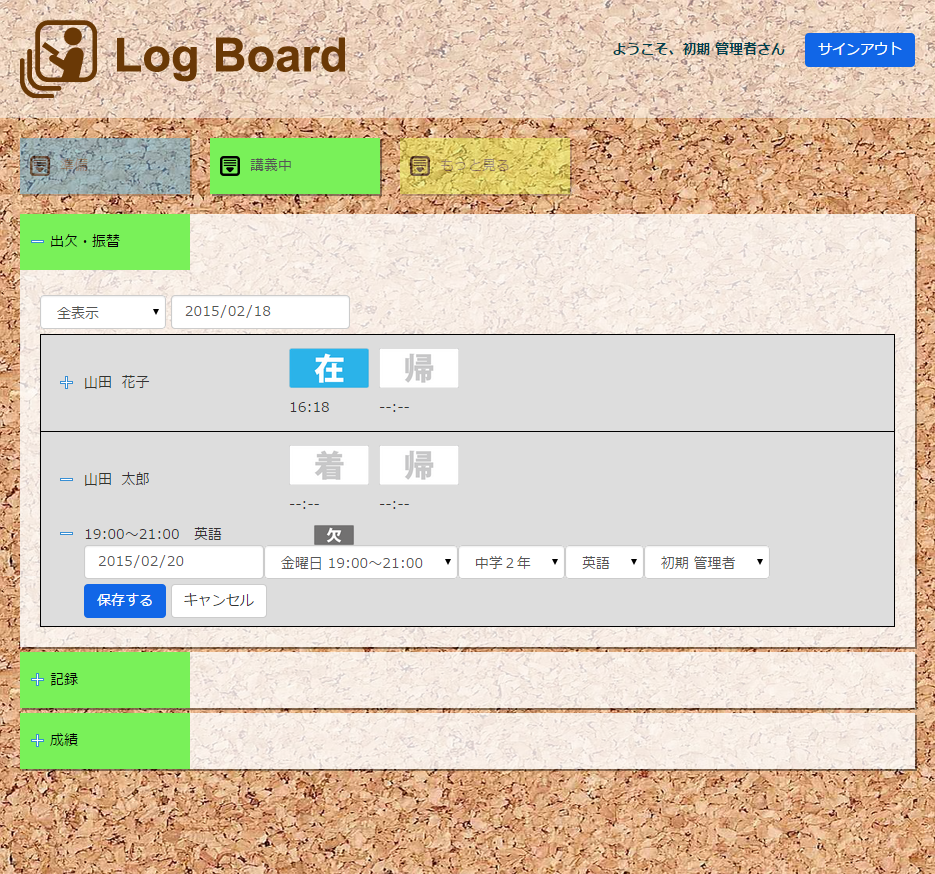935x874 pixels.
Task: Click the 2015/02/18 date field
Action: click(260, 312)
